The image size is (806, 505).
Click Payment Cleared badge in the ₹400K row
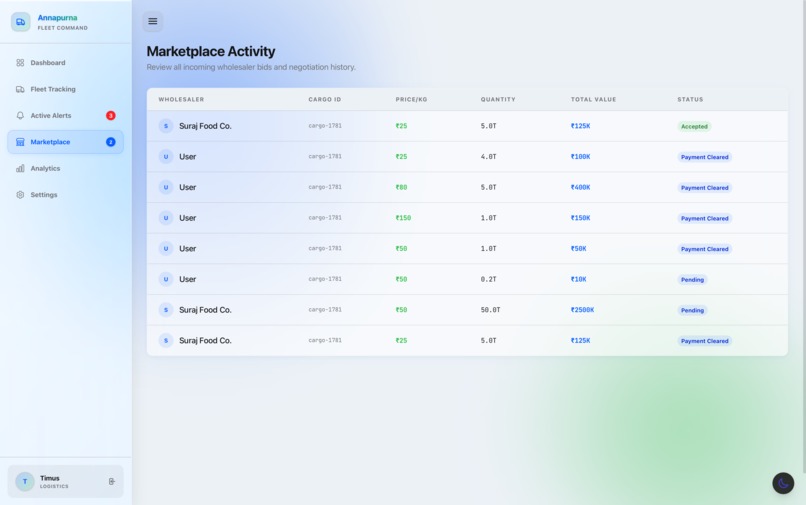point(704,188)
